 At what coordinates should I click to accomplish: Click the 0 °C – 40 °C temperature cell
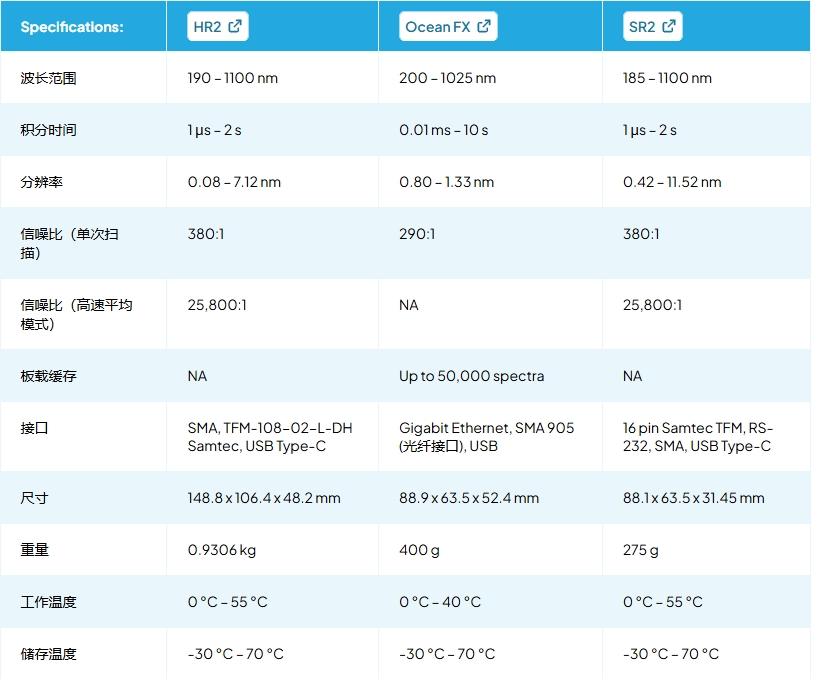click(x=440, y=602)
